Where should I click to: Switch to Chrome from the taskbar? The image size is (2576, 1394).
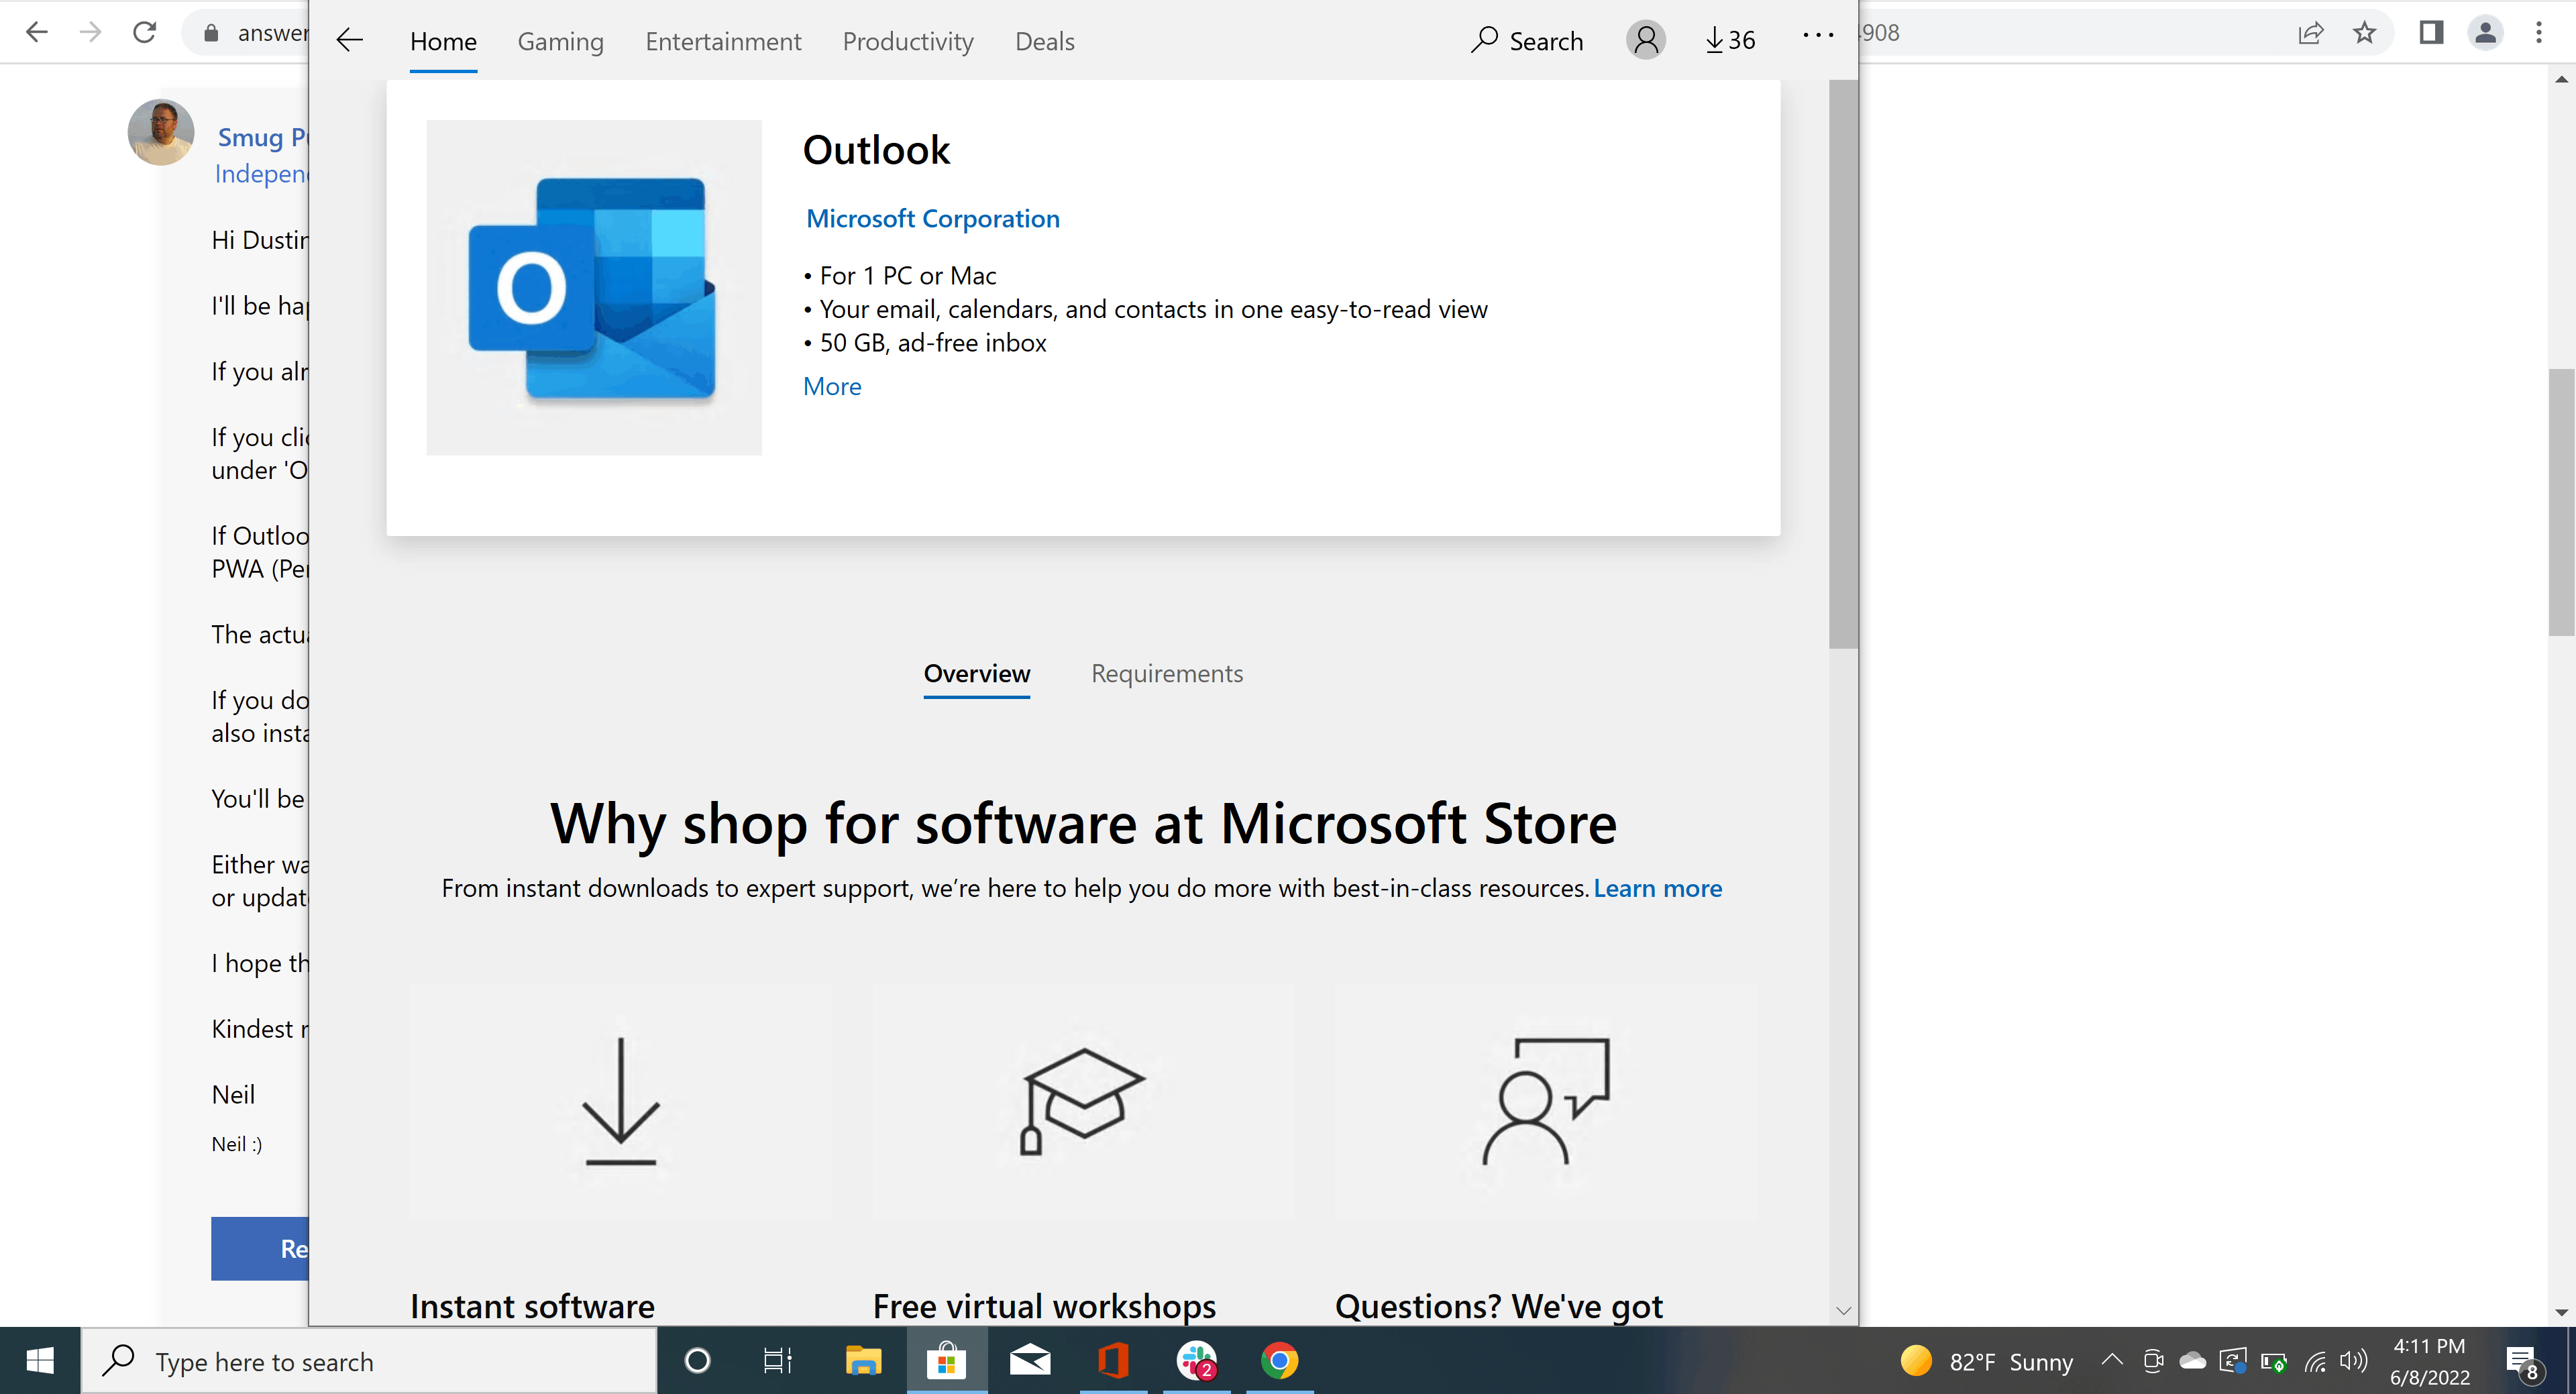[1280, 1361]
